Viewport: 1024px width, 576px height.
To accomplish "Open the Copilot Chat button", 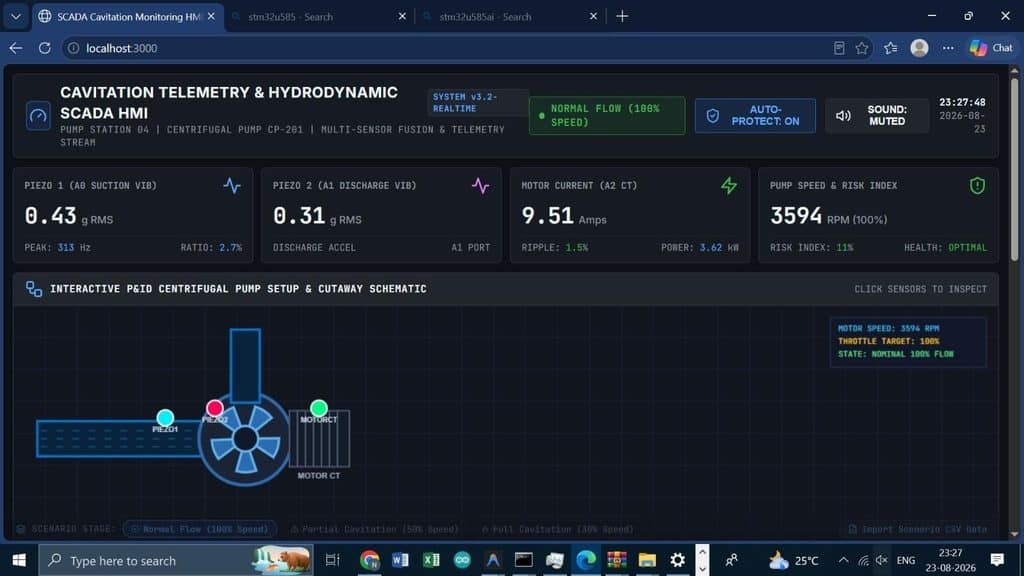I will pos(991,48).
